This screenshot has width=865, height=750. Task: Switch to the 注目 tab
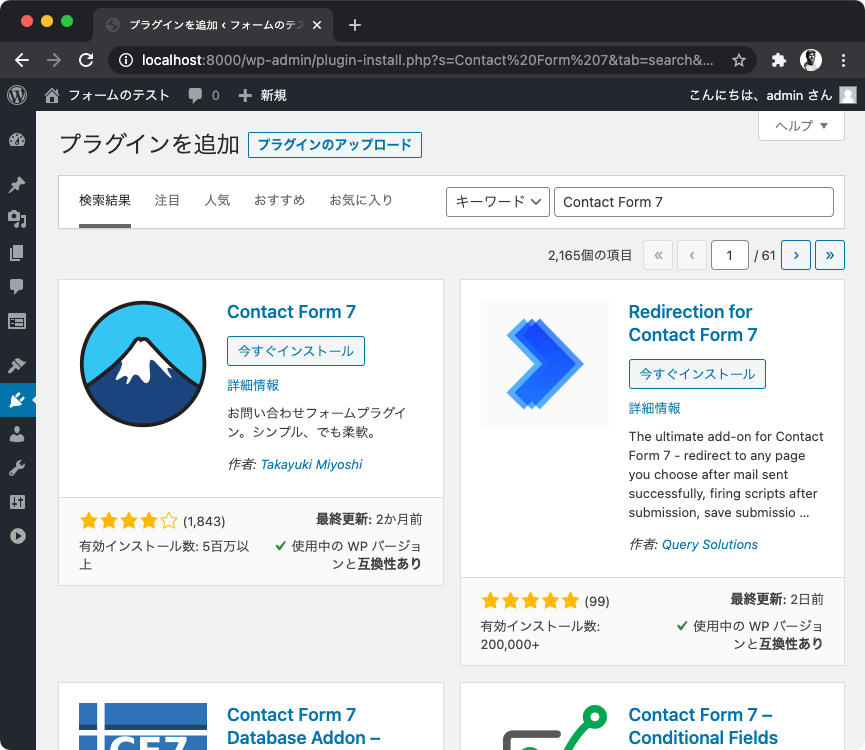167,200
